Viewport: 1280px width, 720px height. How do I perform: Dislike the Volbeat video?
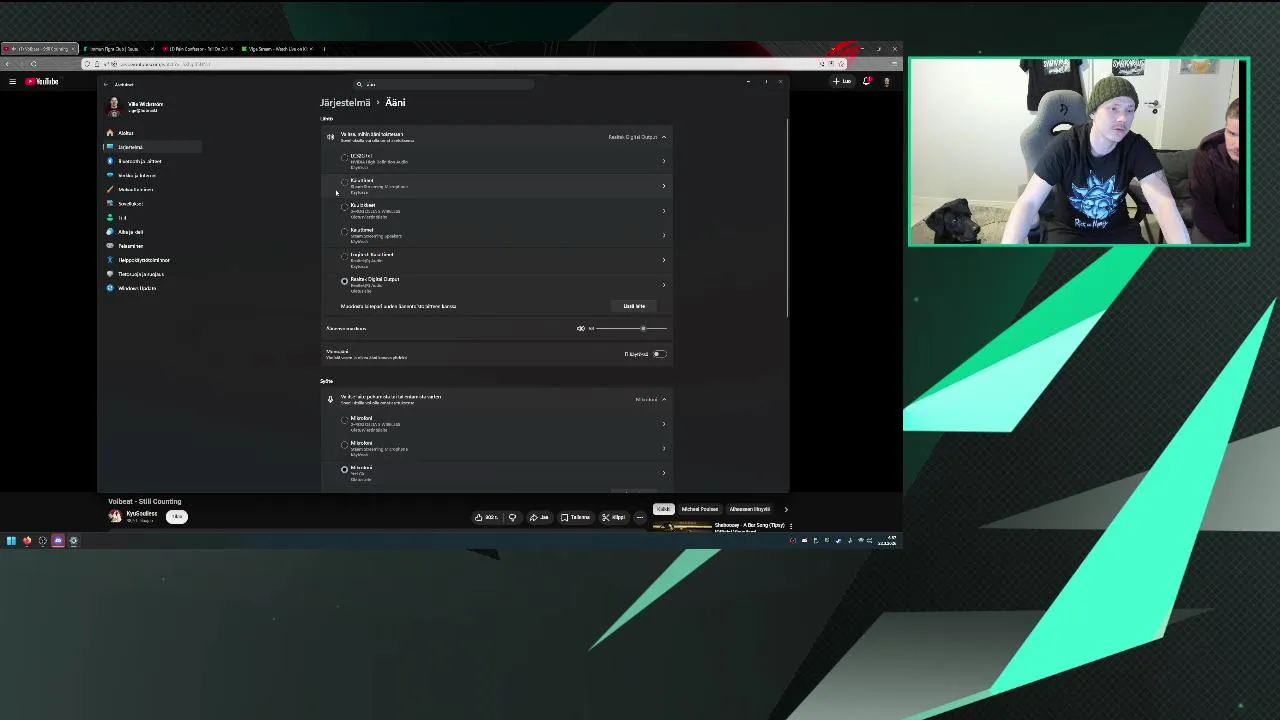512,517
